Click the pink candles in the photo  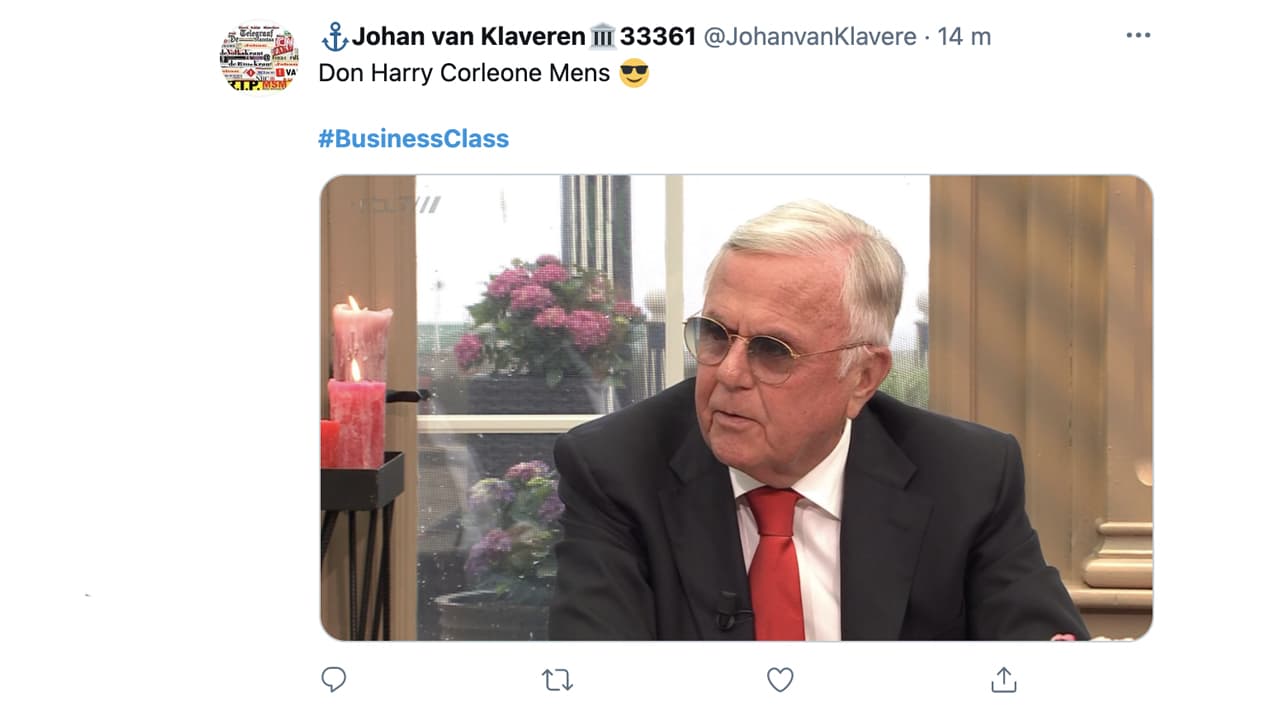click(x=358, y=385)
